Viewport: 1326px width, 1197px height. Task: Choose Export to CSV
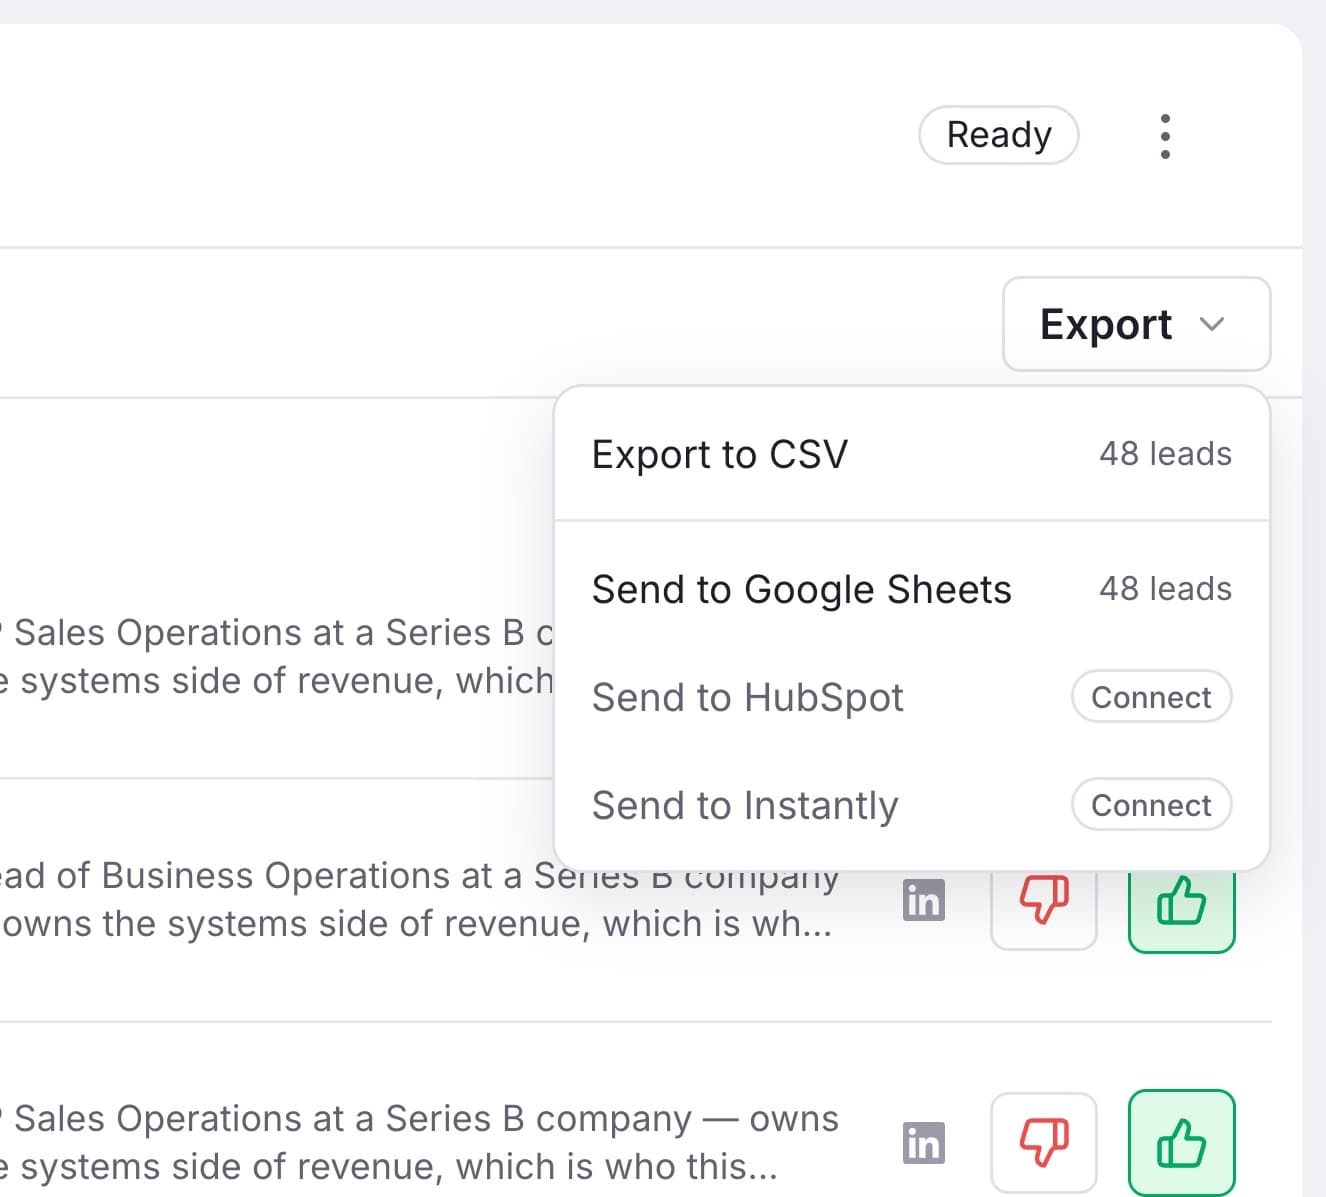coord(912,454)
